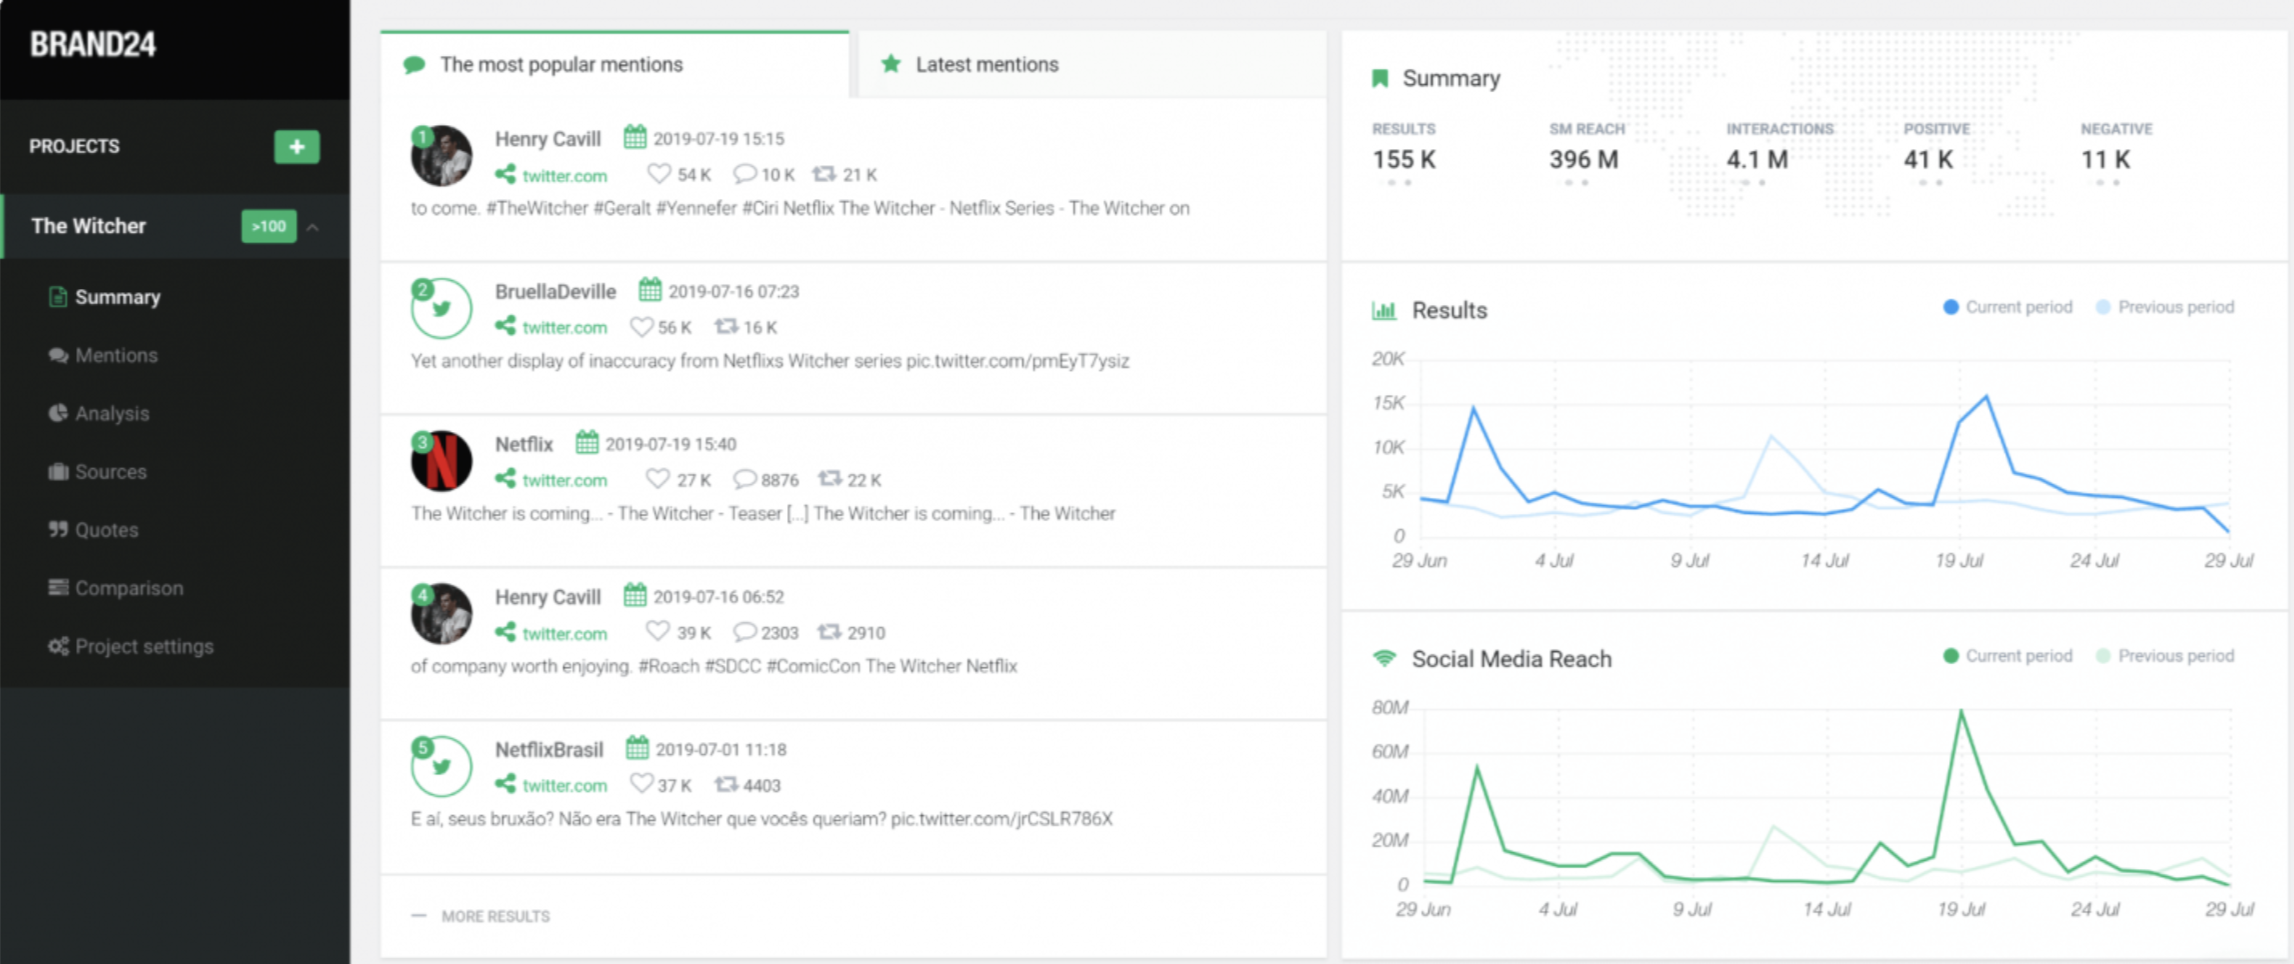Click retweet icon showing 21 K
This screenshot has height=964, width=2294.
(x=824, y=174)
